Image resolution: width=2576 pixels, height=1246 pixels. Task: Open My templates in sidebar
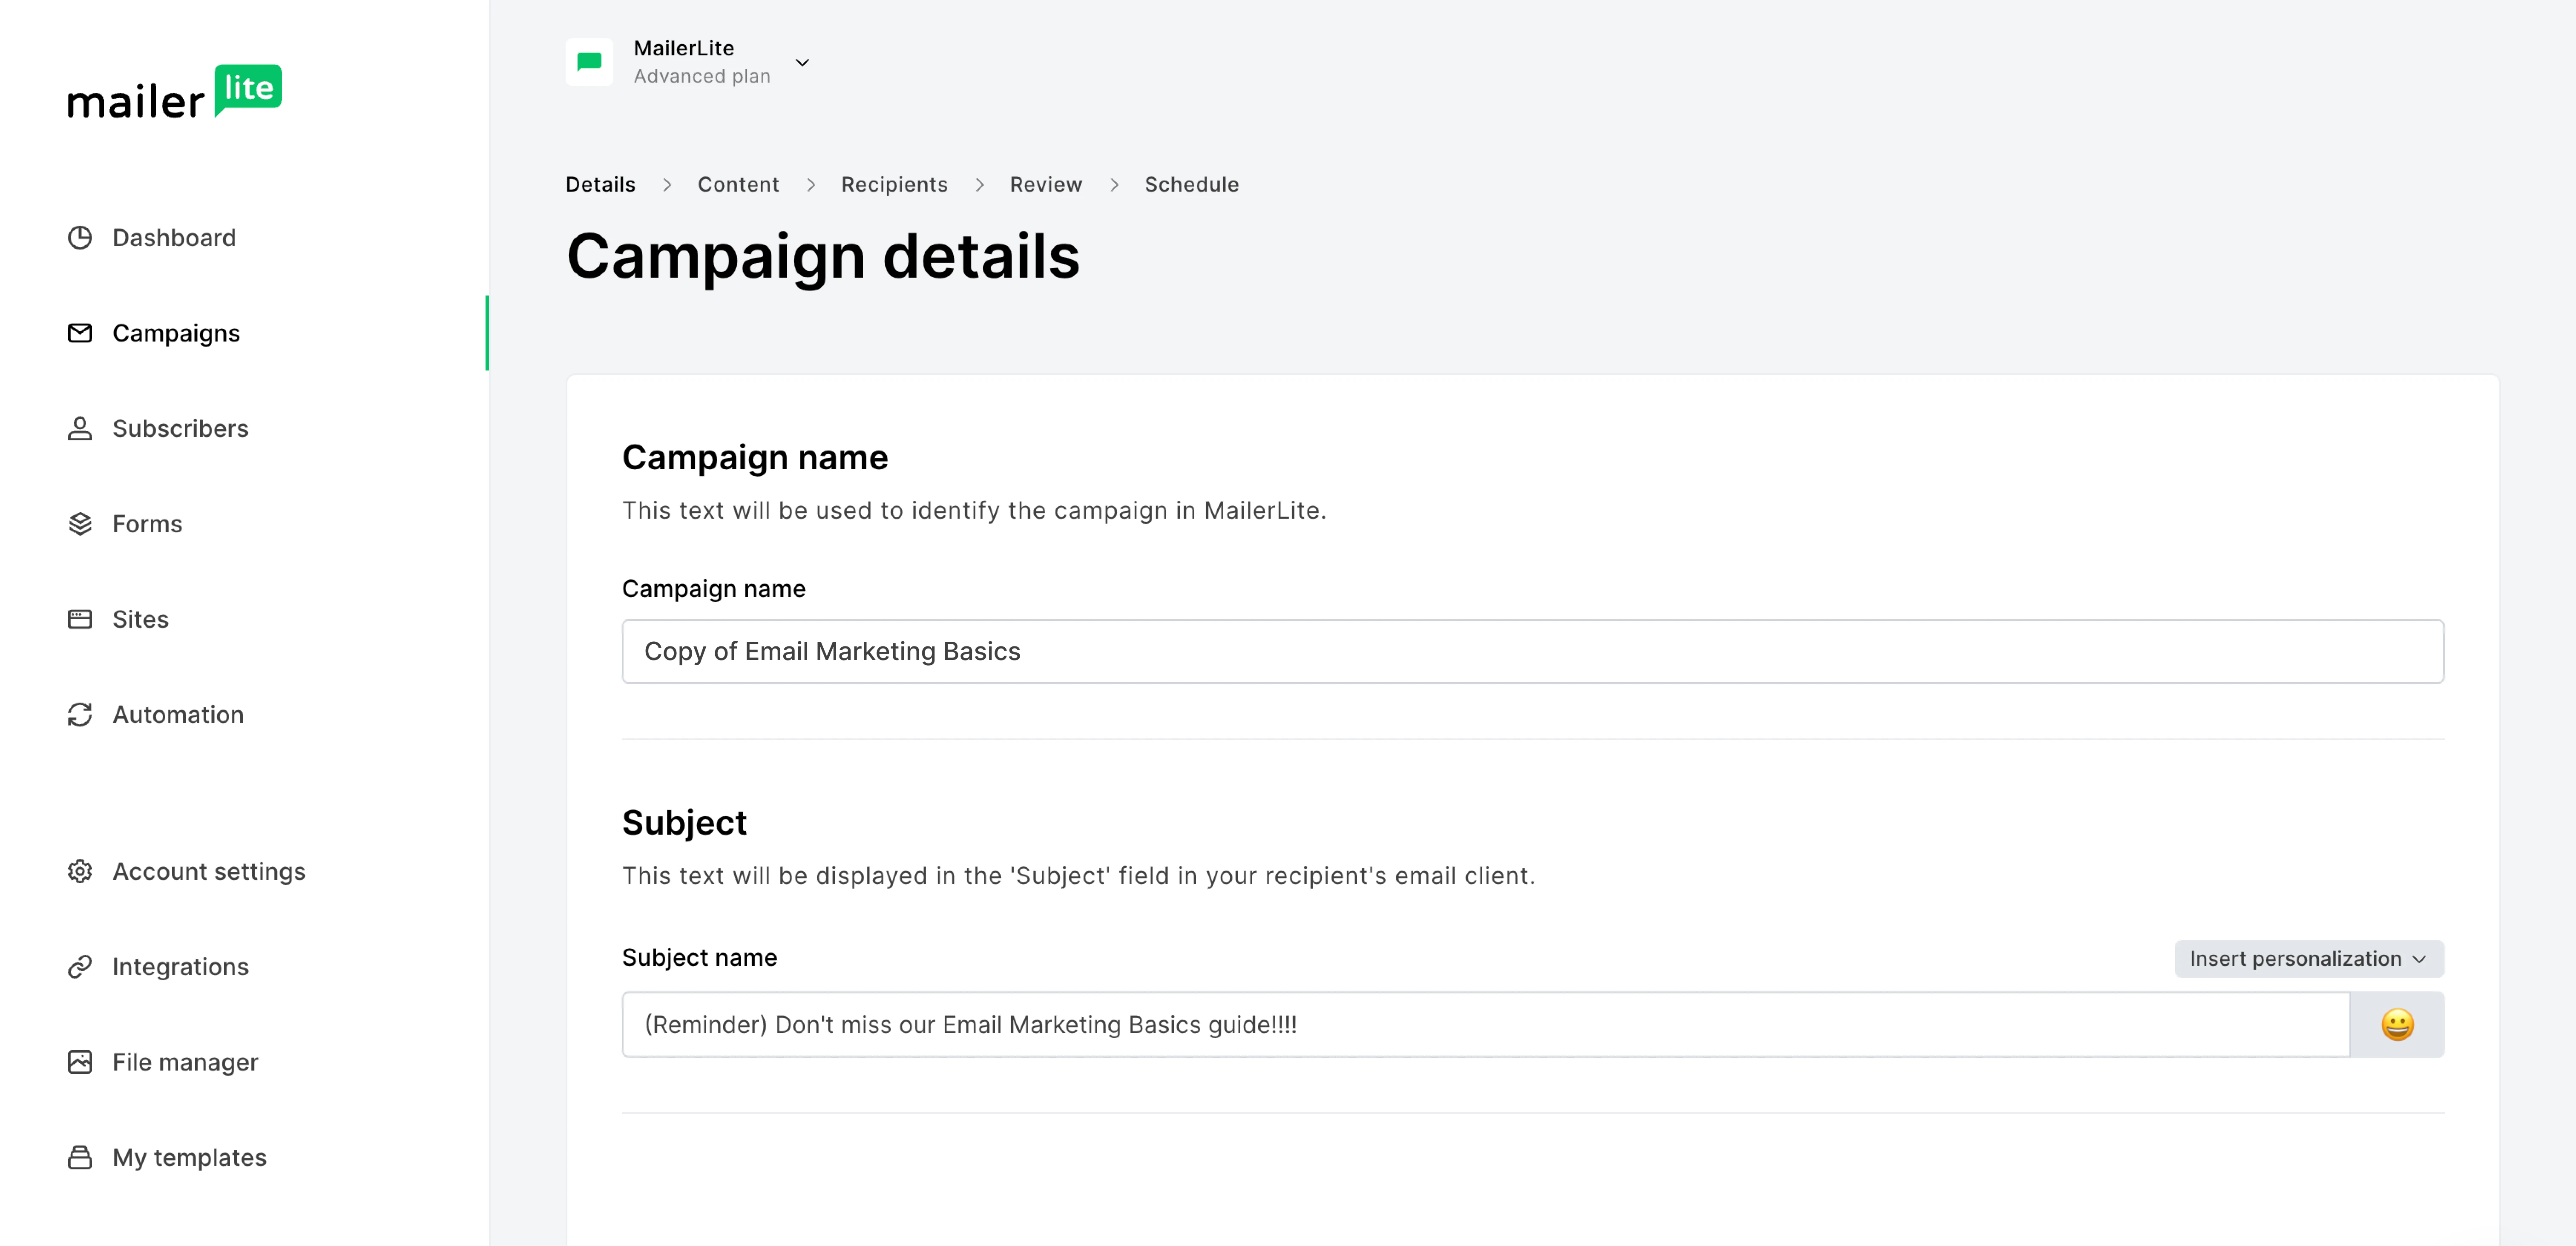(189, 1158)
